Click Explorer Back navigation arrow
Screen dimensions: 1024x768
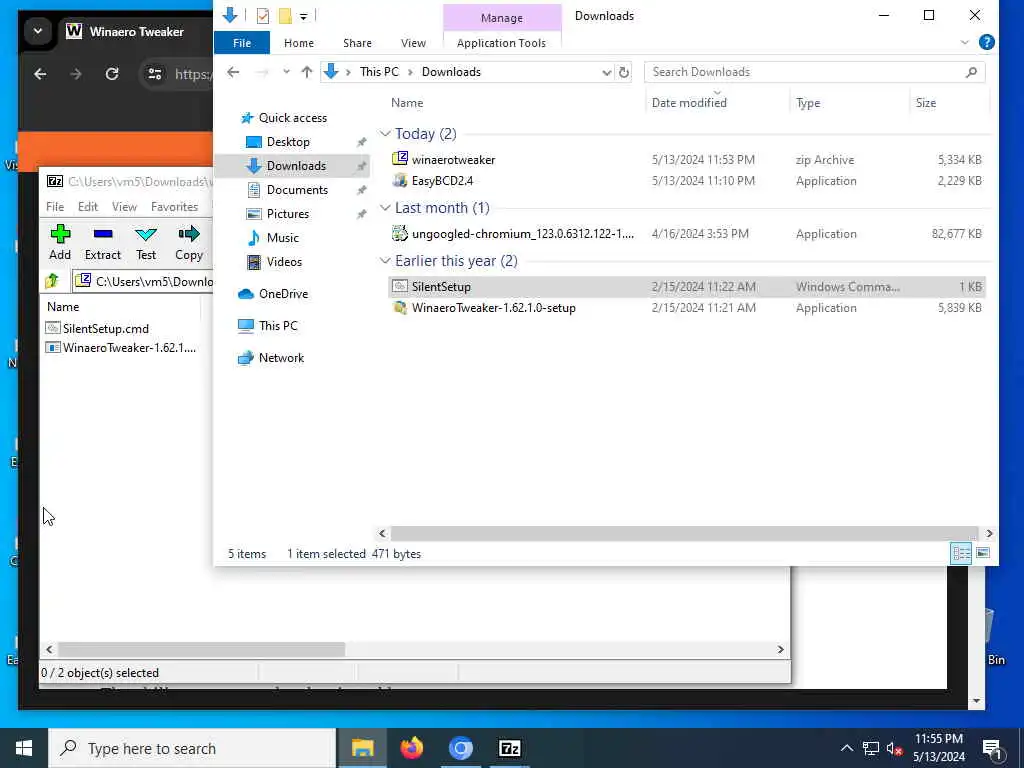point(233,72)
